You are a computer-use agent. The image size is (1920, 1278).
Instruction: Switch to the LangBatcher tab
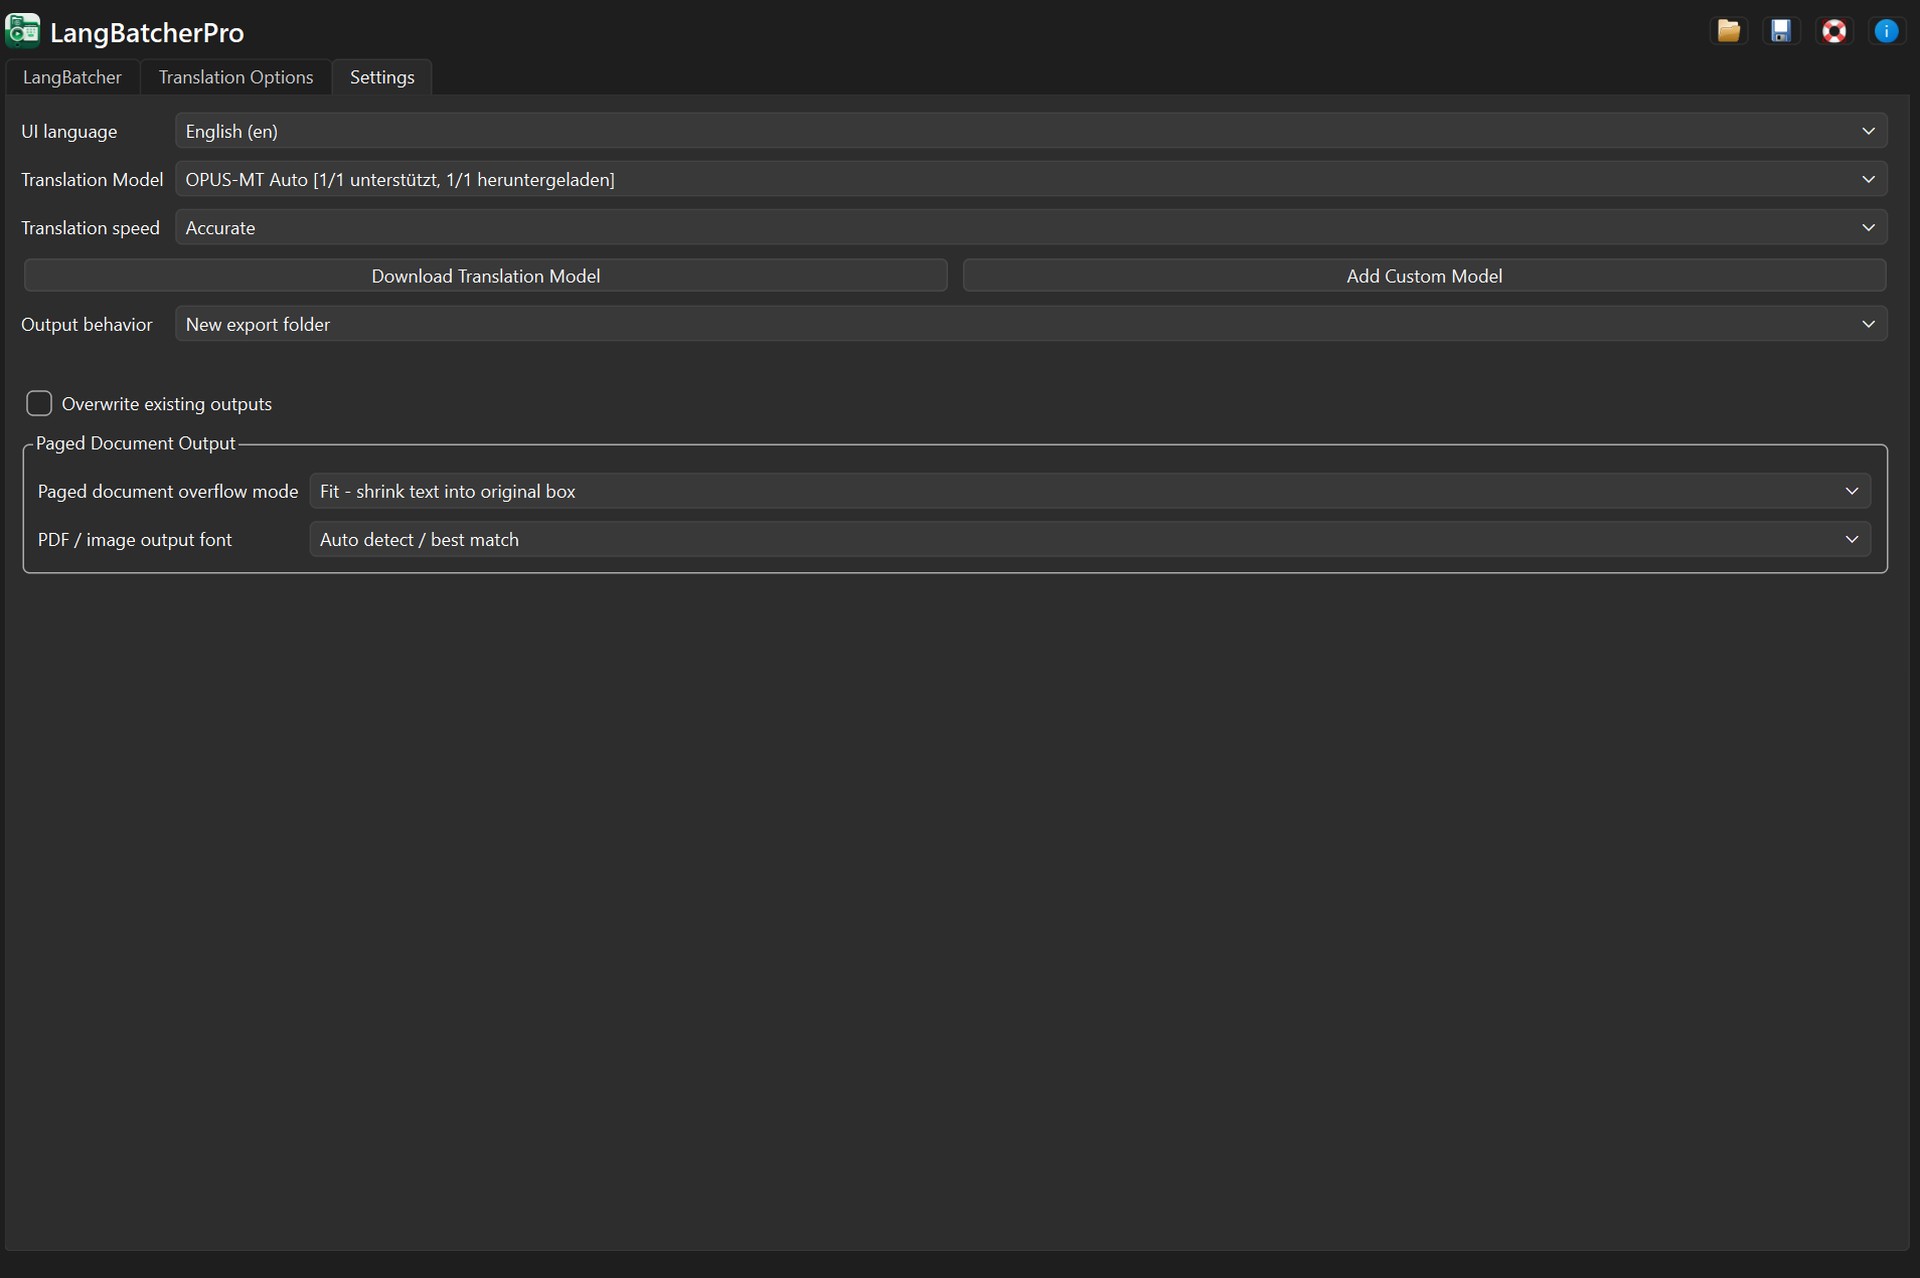click(72, 77)
